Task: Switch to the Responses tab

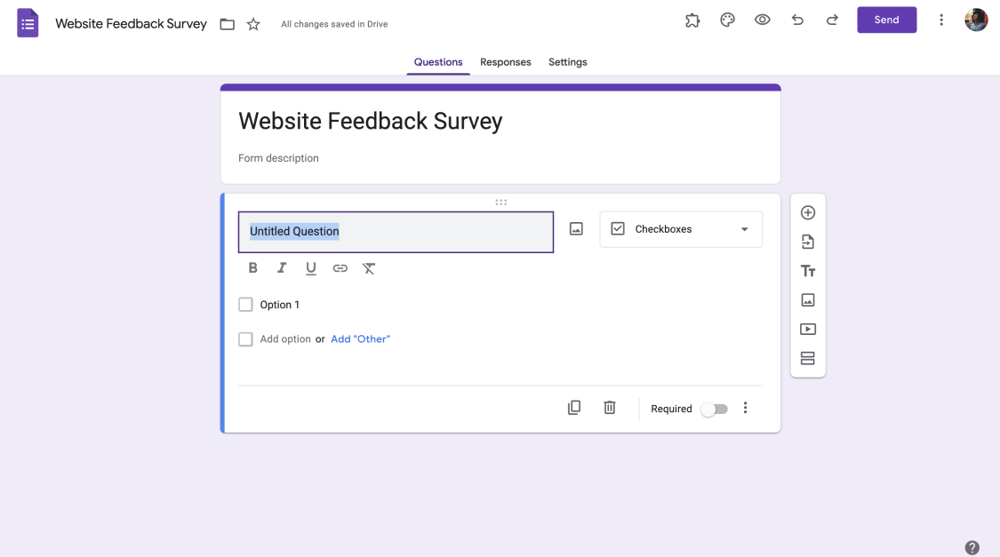Action: click(505, 62)
